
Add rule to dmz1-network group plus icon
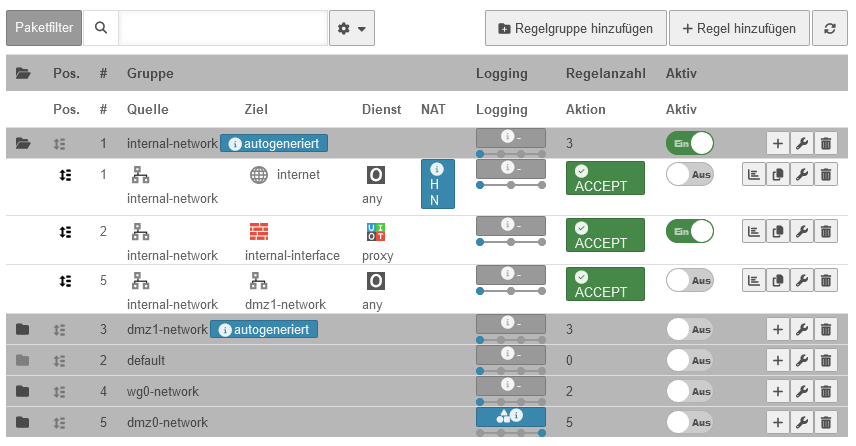click(778, 329)
